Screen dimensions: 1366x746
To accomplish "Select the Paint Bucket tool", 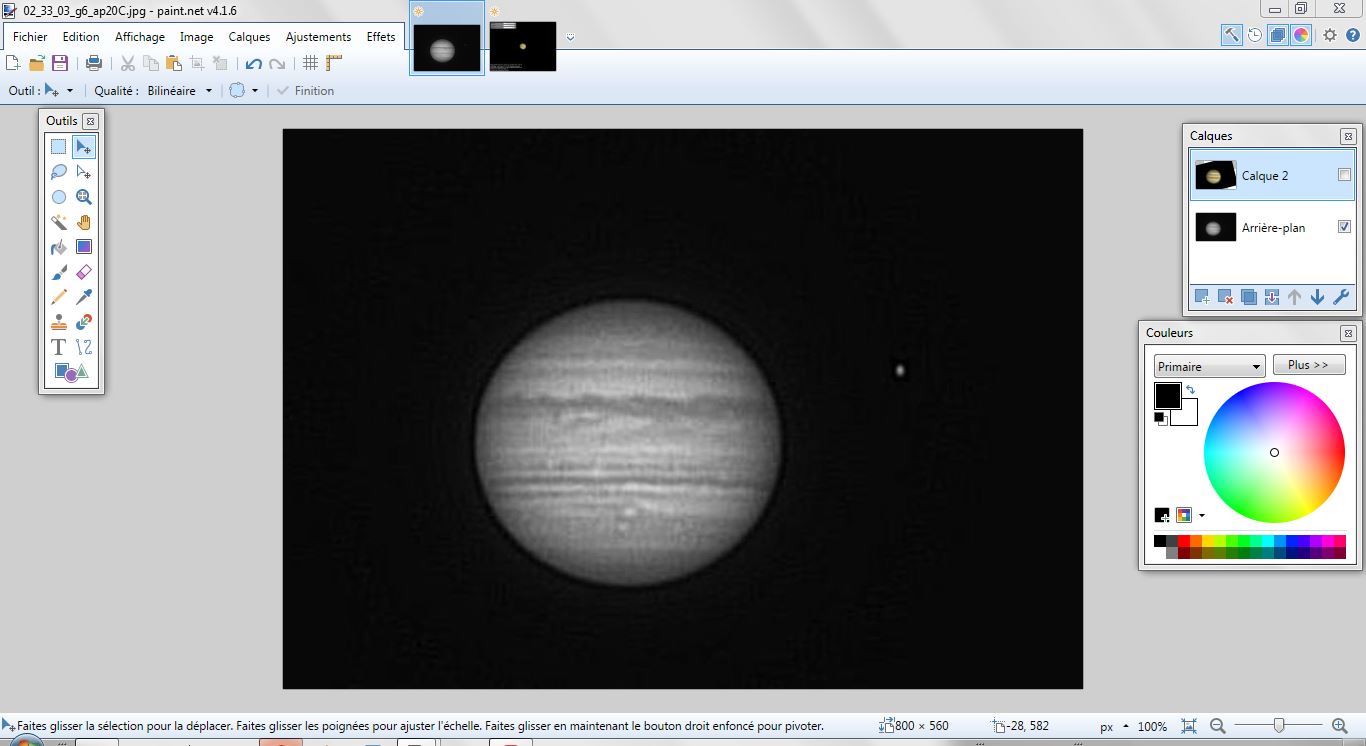I will [59, 247].
